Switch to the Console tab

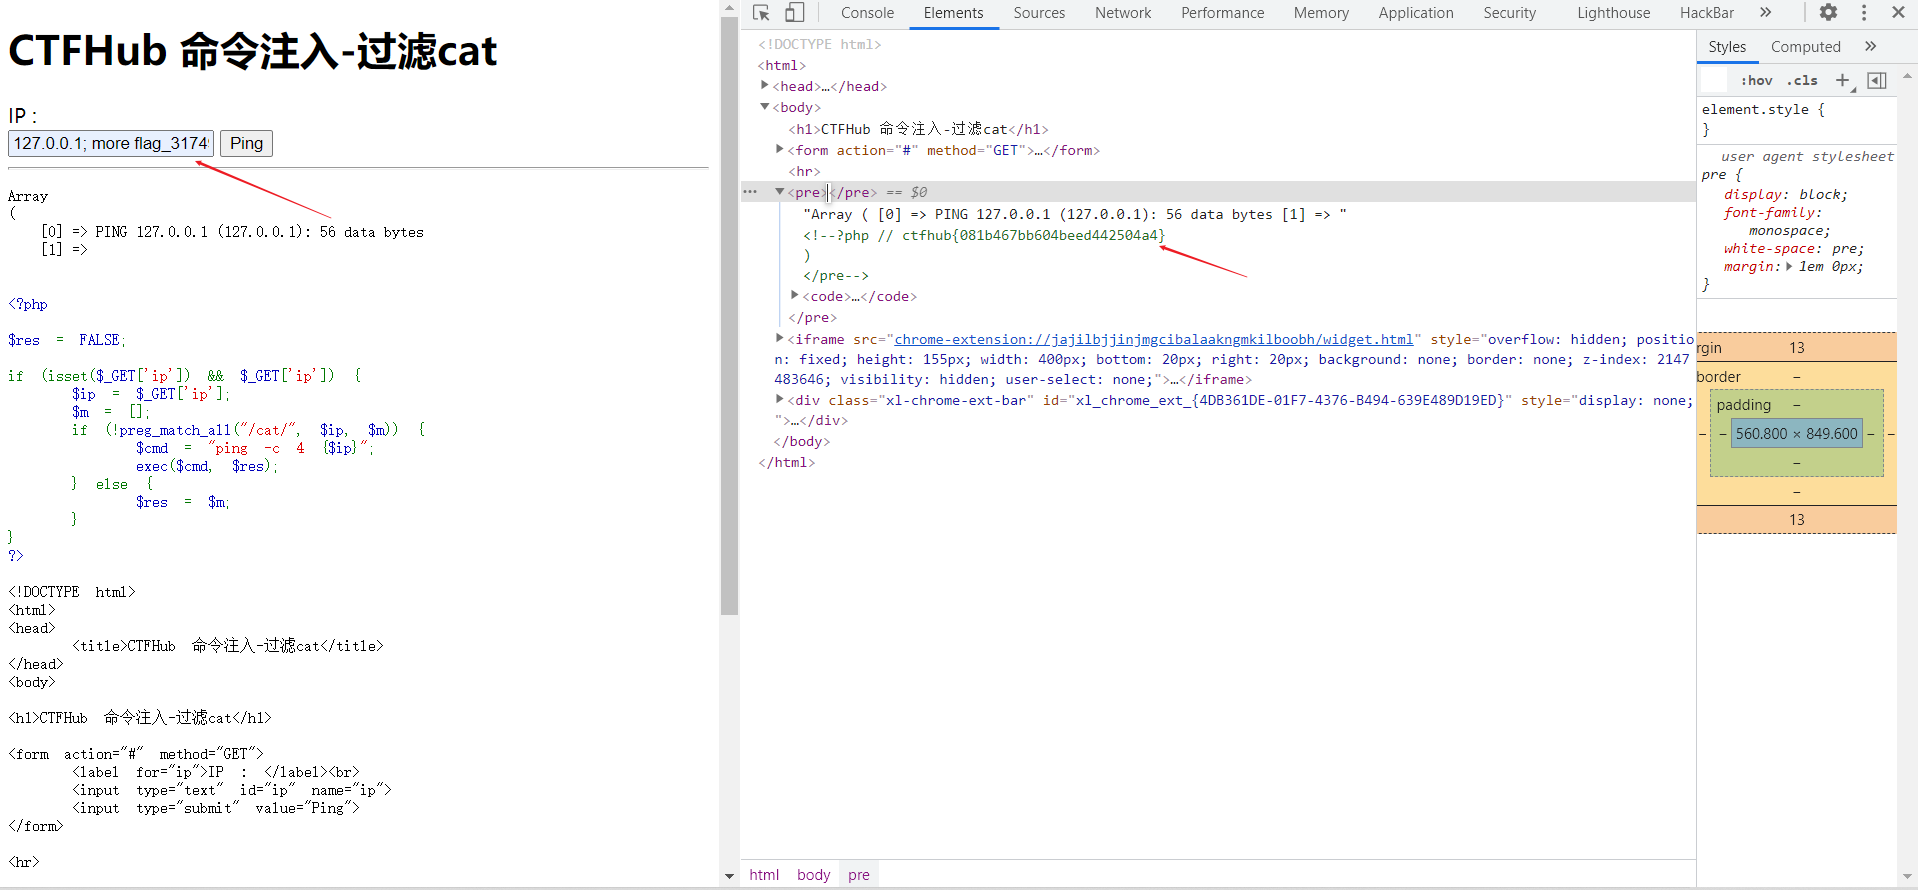(867, 13)
